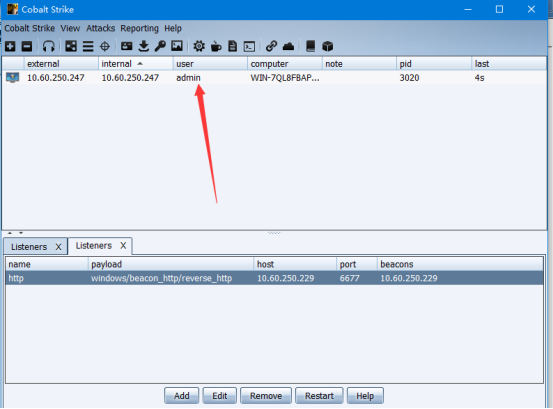Maximize the Cobalt Strike window
The width and height of the screenshot is (553, 409).
(499, 10)
